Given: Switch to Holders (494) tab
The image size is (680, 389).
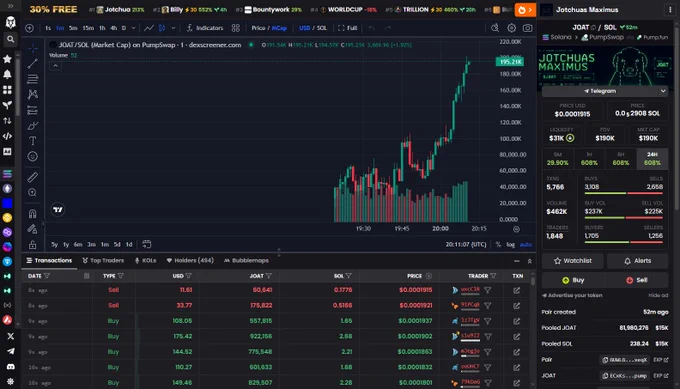Looking at the screenshot, I should point(190,261).
